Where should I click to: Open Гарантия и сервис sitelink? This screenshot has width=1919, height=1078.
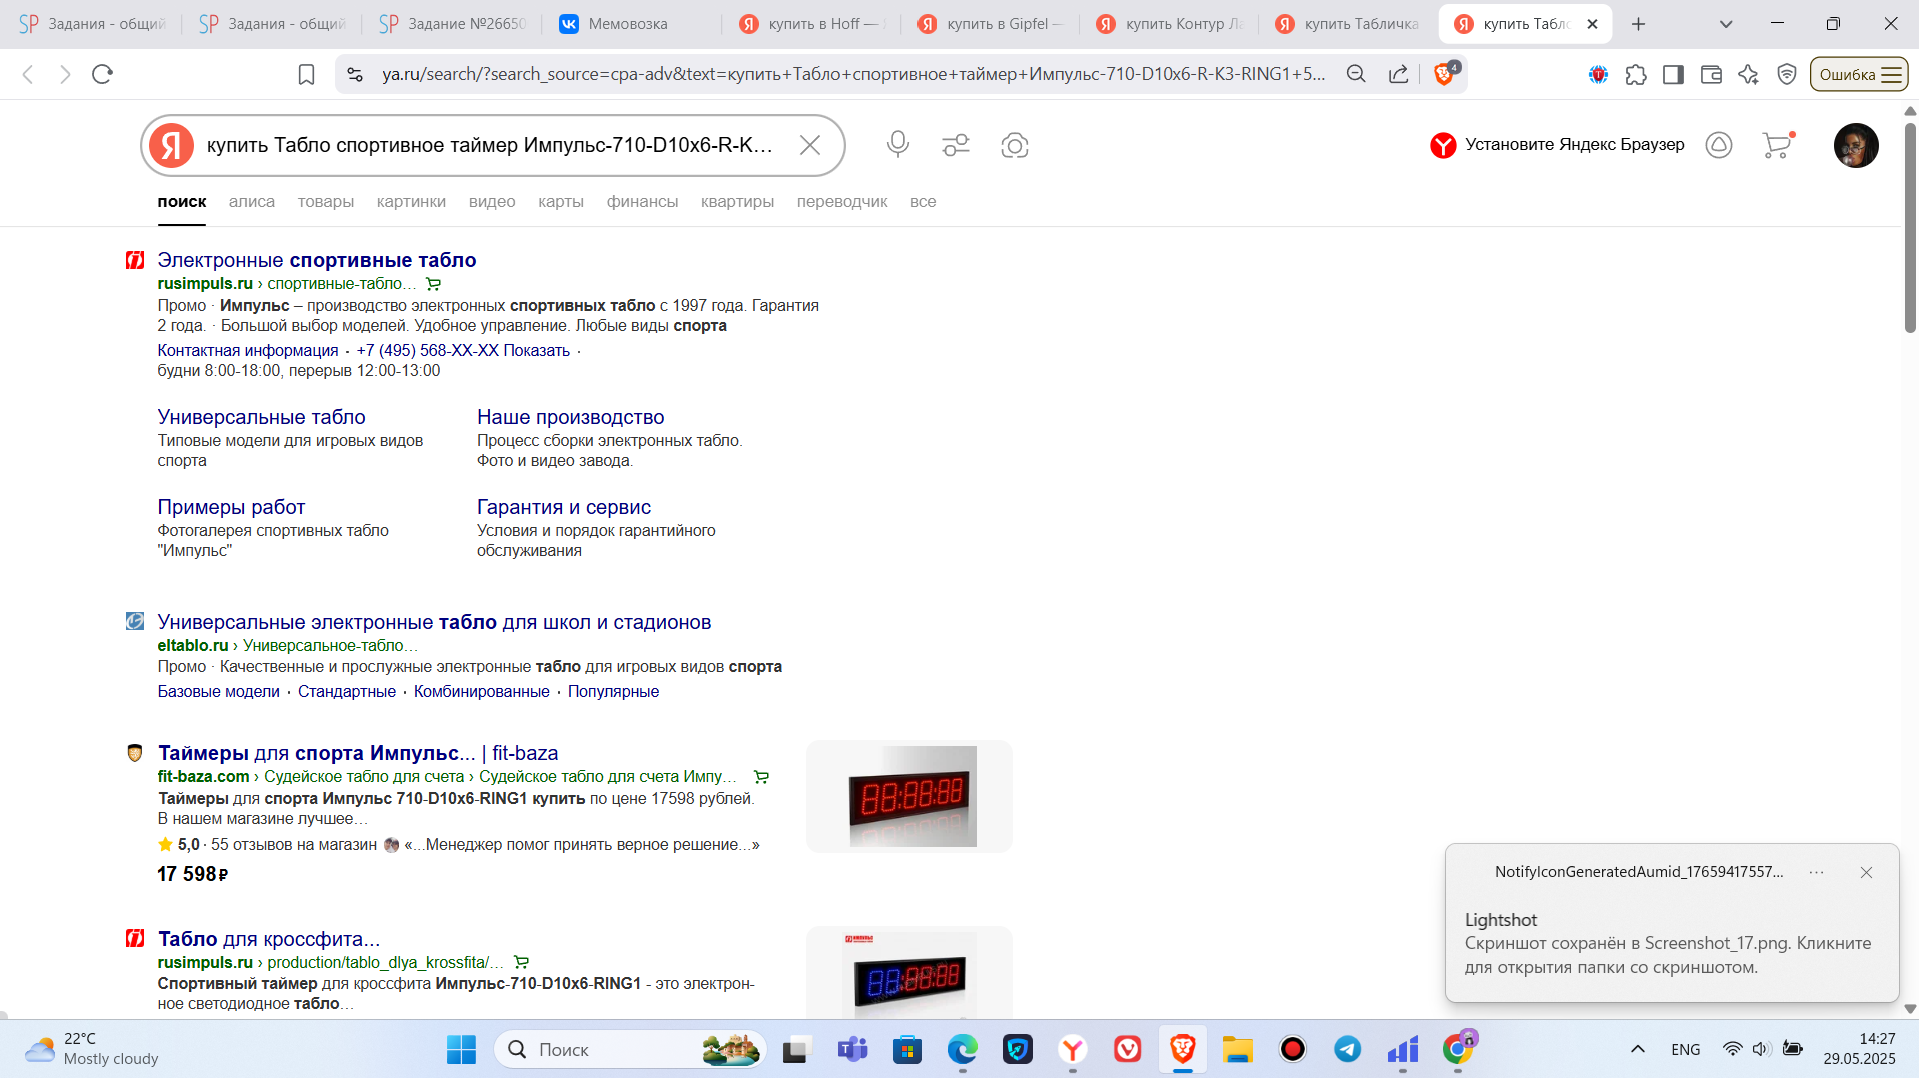(564, 507)
